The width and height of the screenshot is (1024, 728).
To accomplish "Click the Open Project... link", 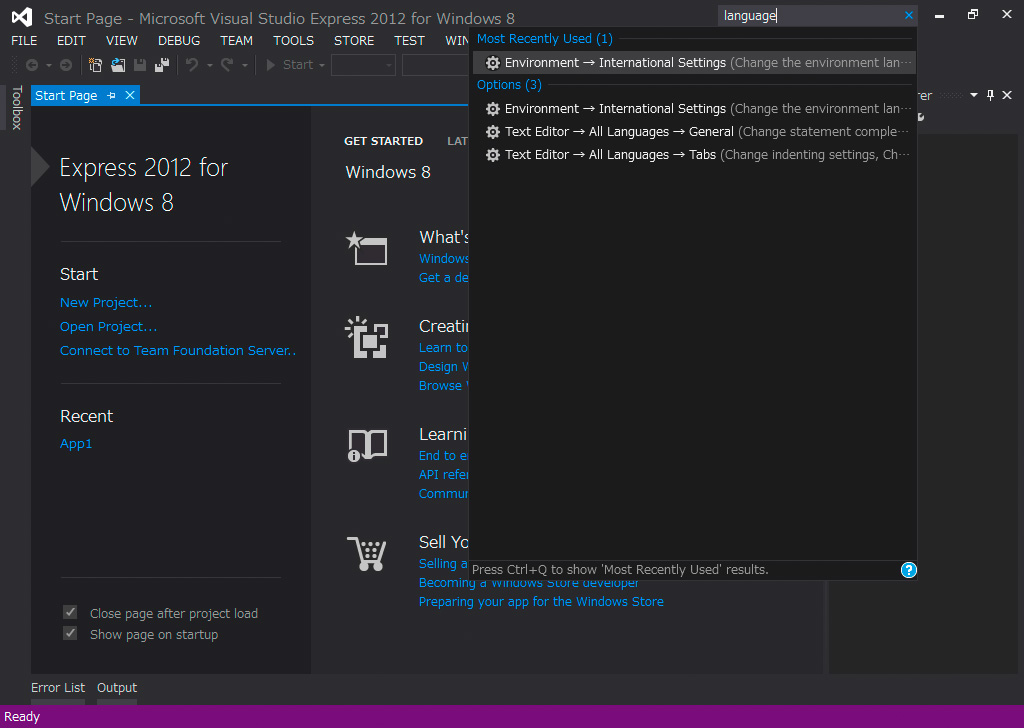I will (108, 326).
